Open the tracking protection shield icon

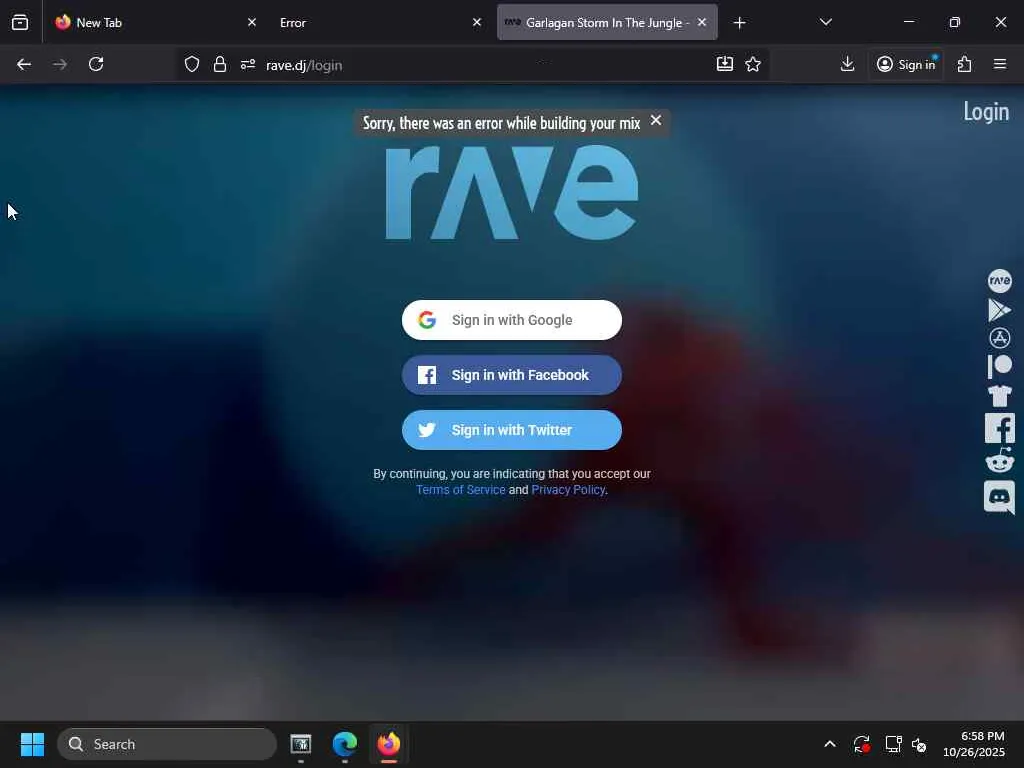click(x=191, y=64)
